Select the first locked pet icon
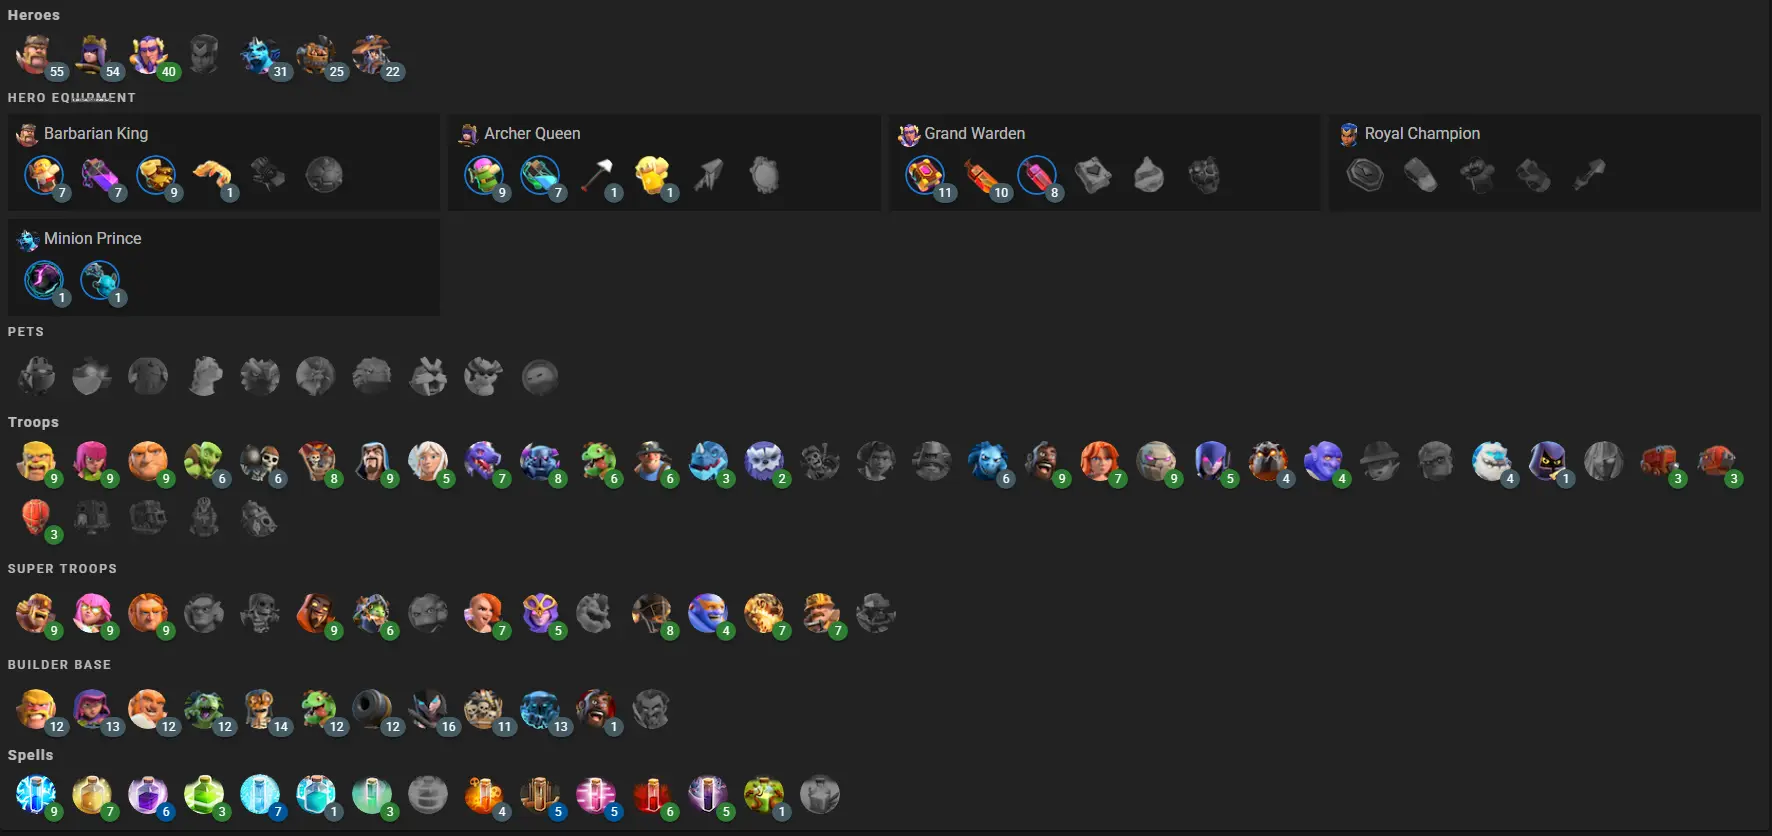Viewport: 1772px width, 836px height. 36,377
